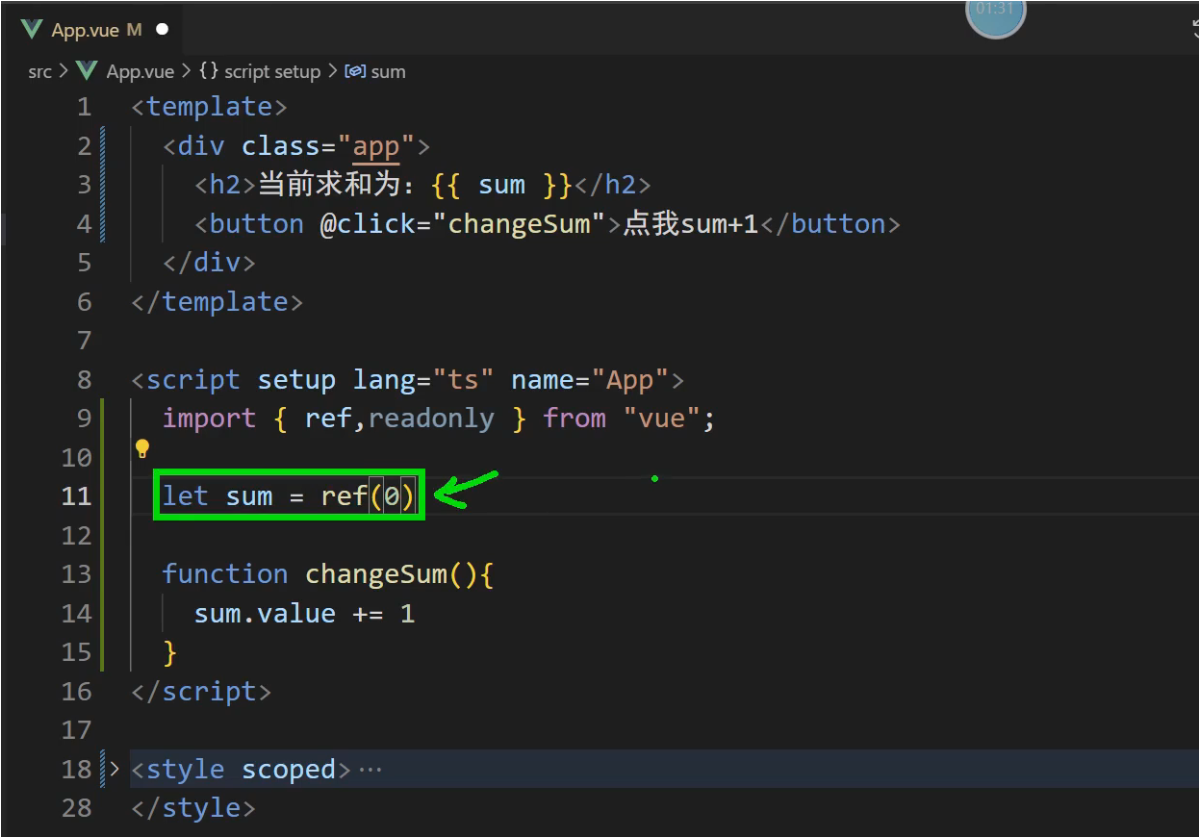Image resolution: width=1201 pixels, height=840 pixels.
Task: Click line number 1 in the gutter
Action: 84,107
